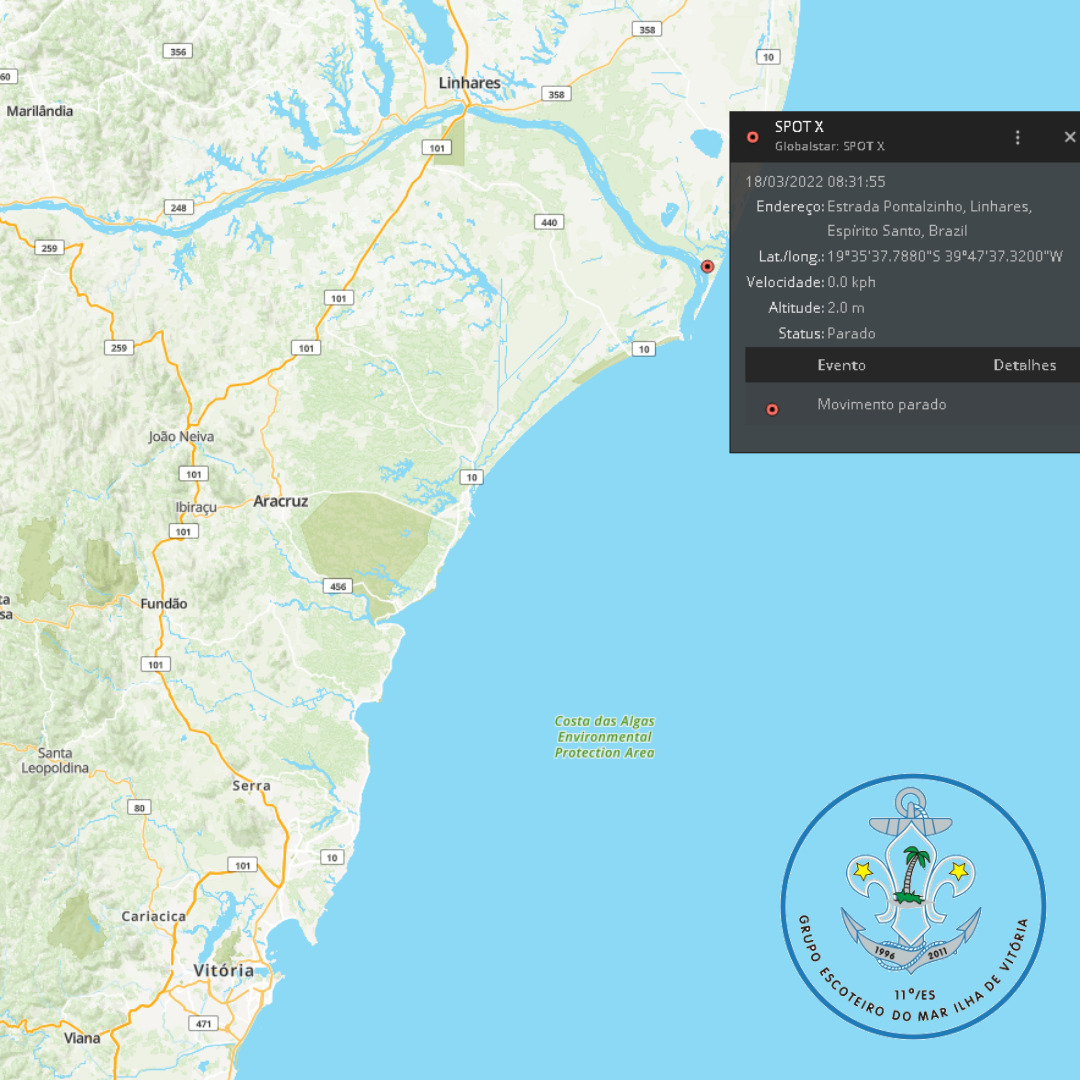Close the SPOT X info popup
This screenshot has width=1080, height=1080.
tap(1069, 137)
